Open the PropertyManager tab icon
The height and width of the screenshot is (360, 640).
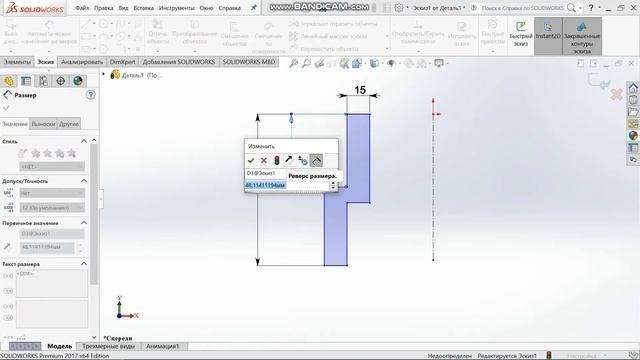click(x=26, y=81)
